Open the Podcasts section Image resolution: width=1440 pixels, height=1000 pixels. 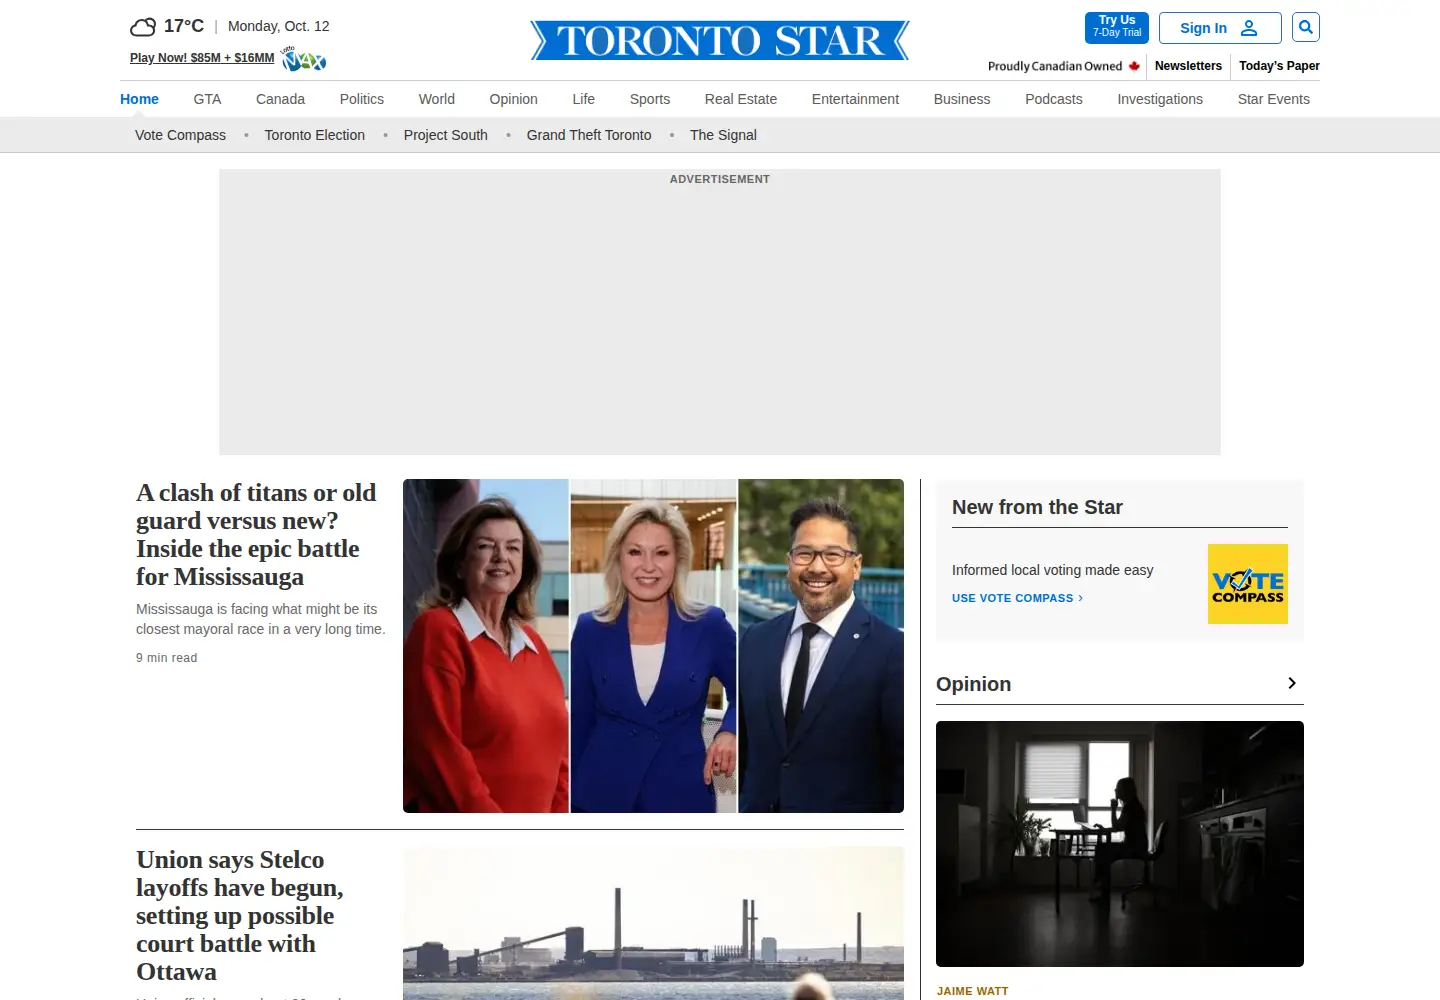[1054, 99]
